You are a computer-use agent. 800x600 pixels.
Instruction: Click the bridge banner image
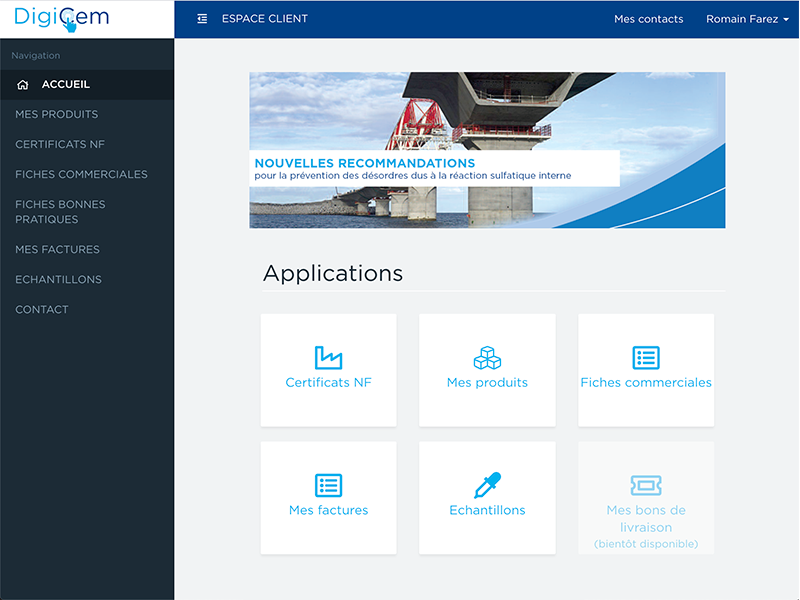click(x=487, y=150)
